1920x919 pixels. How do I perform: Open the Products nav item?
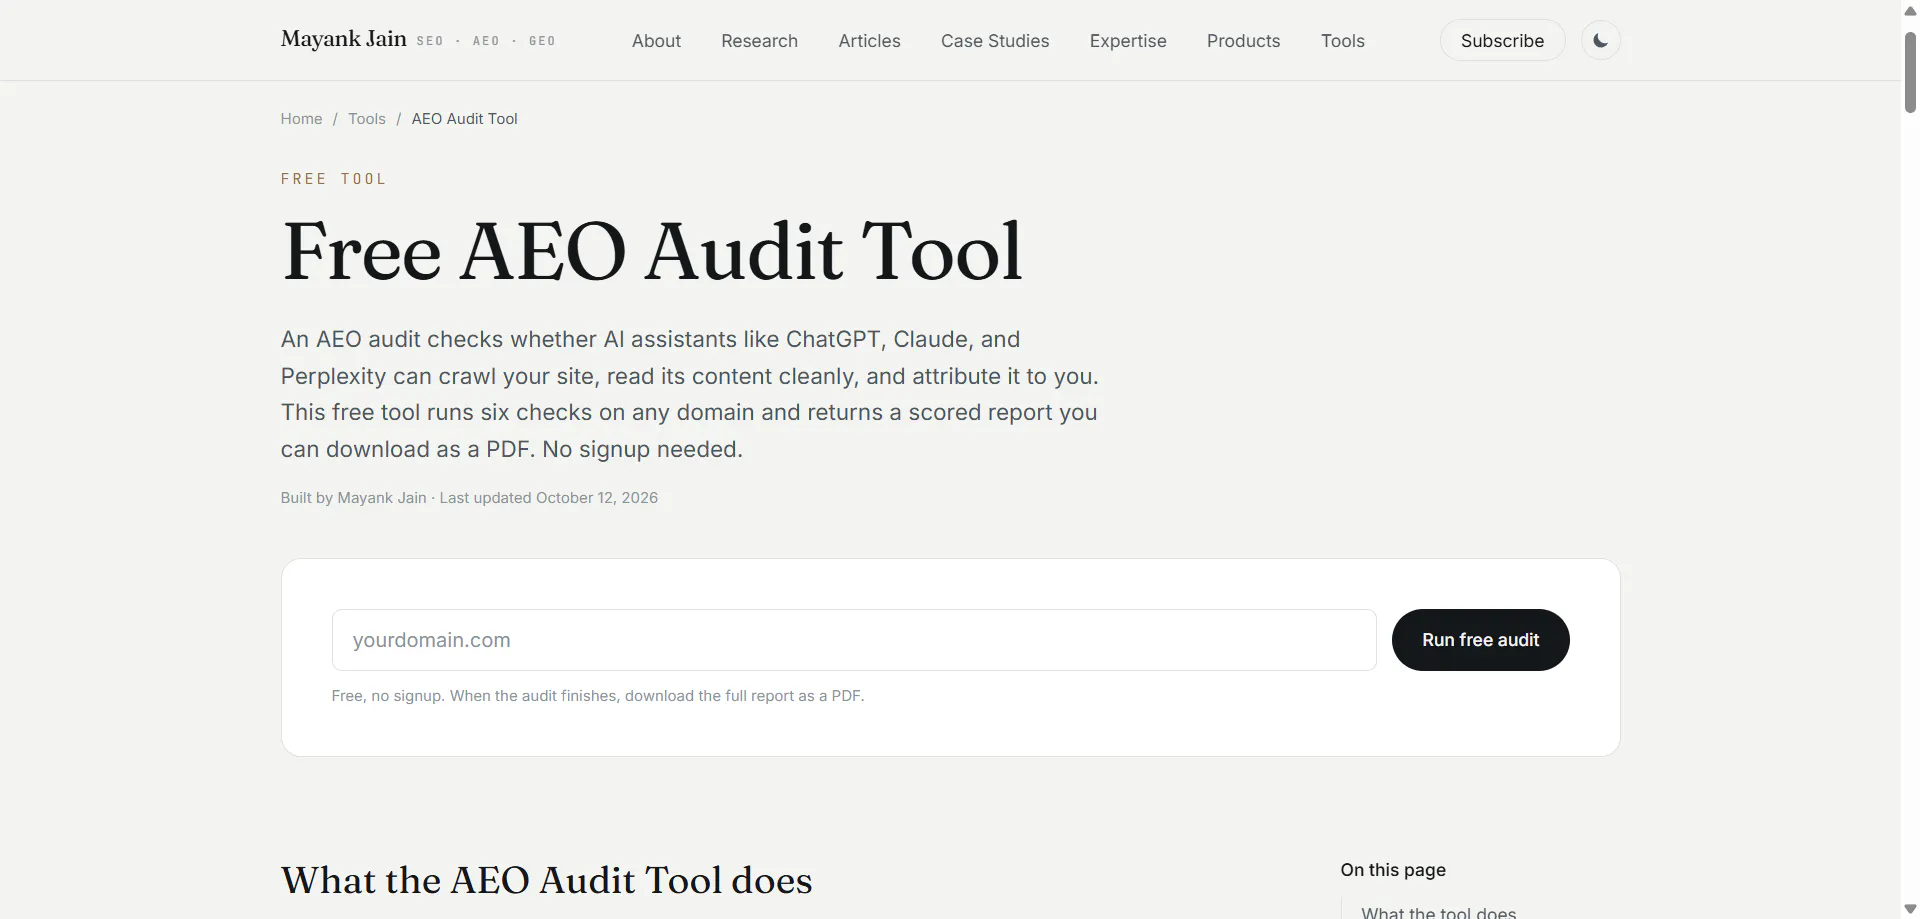point(1243,41)
